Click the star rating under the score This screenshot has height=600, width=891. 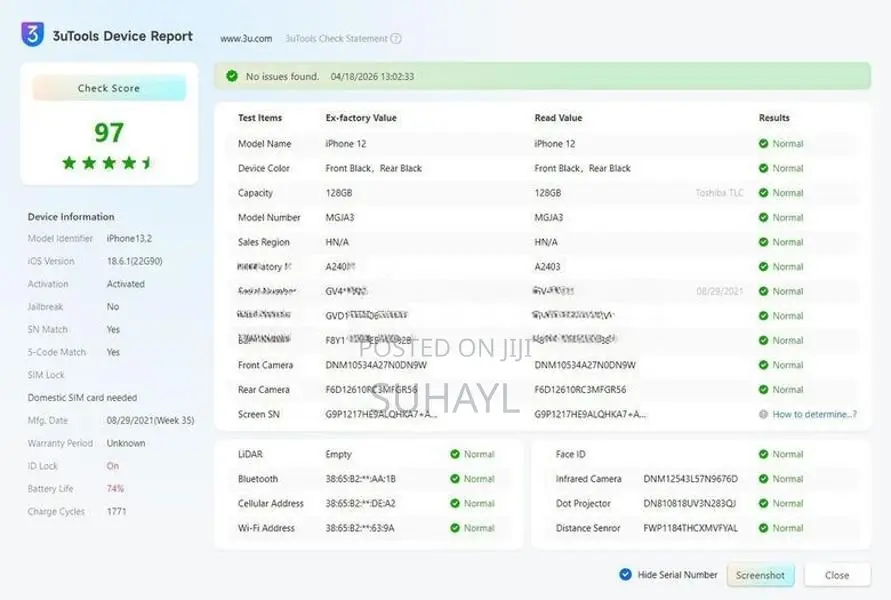click(x=108, y=163)
